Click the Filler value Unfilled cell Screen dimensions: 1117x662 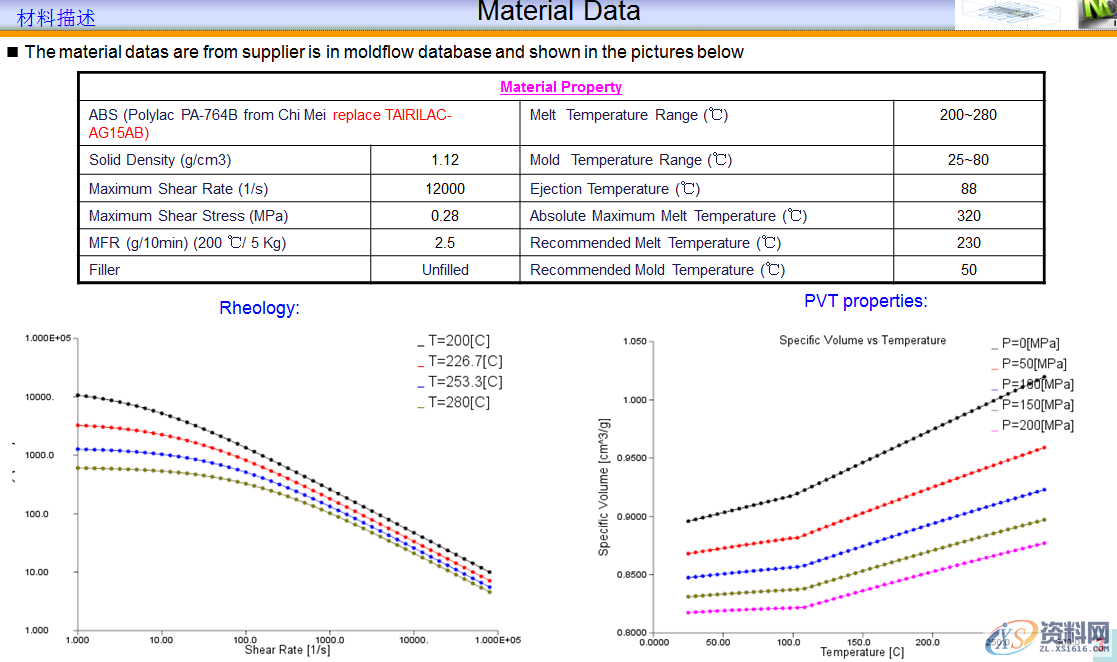pos(445,270)
